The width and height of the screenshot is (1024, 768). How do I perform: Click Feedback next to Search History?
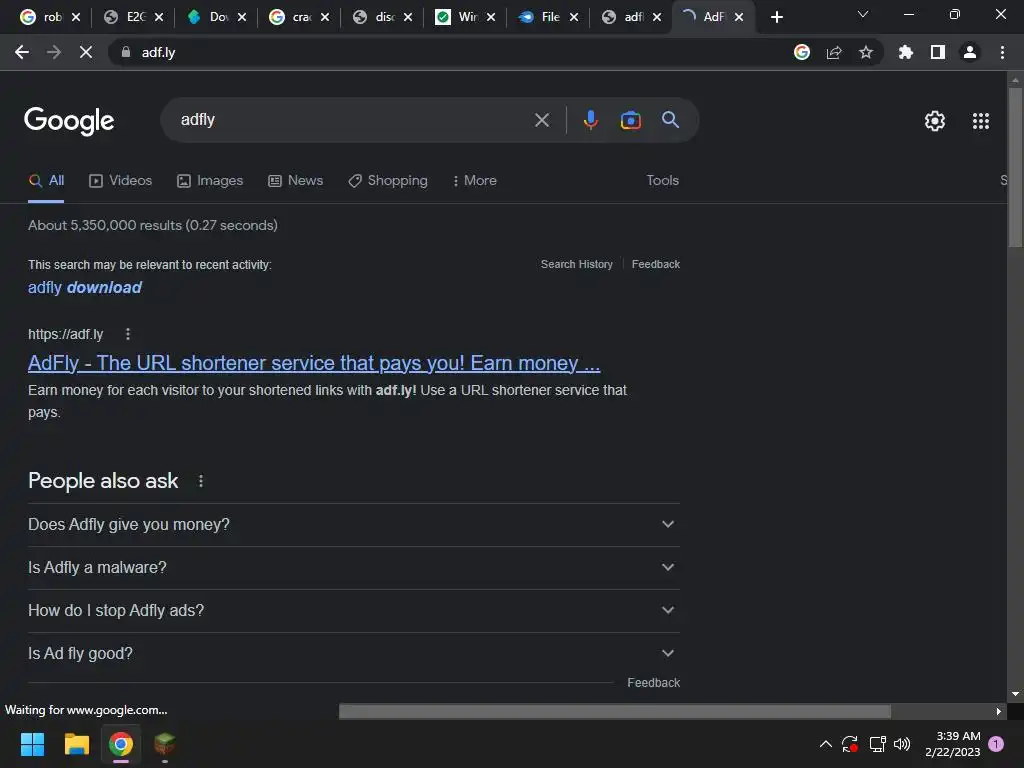[656, 264]
